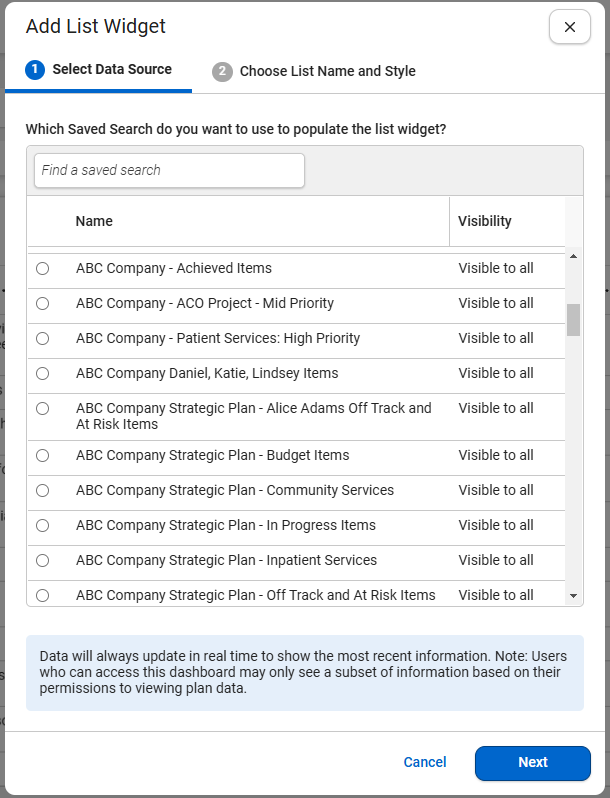Screen dimensions: 610x798
Task: Go to Choose List Name and Style tab
Action: [314, 71]
